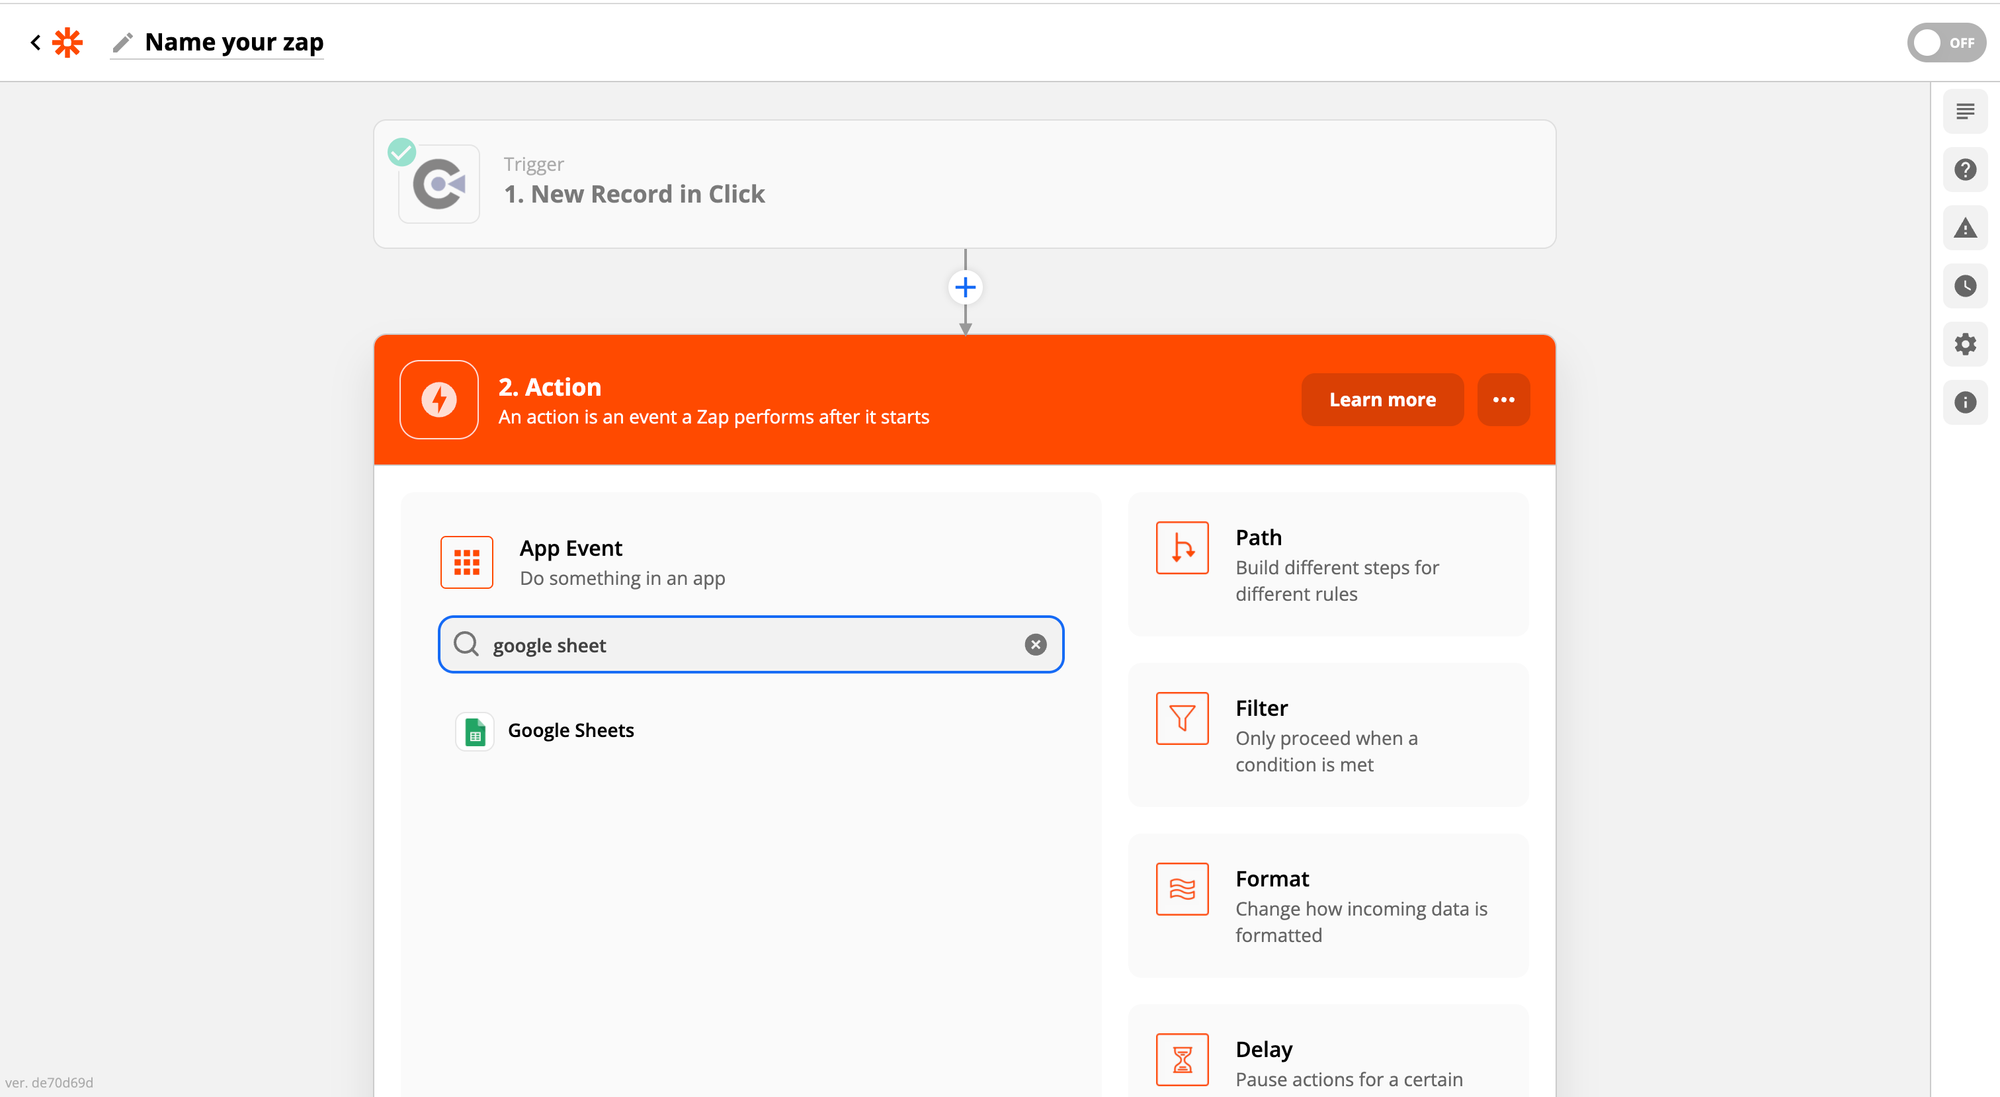Open the '1. New Record in Click' trigger step
This screenshot has height=1097, width=2000.
click(964, 184)
